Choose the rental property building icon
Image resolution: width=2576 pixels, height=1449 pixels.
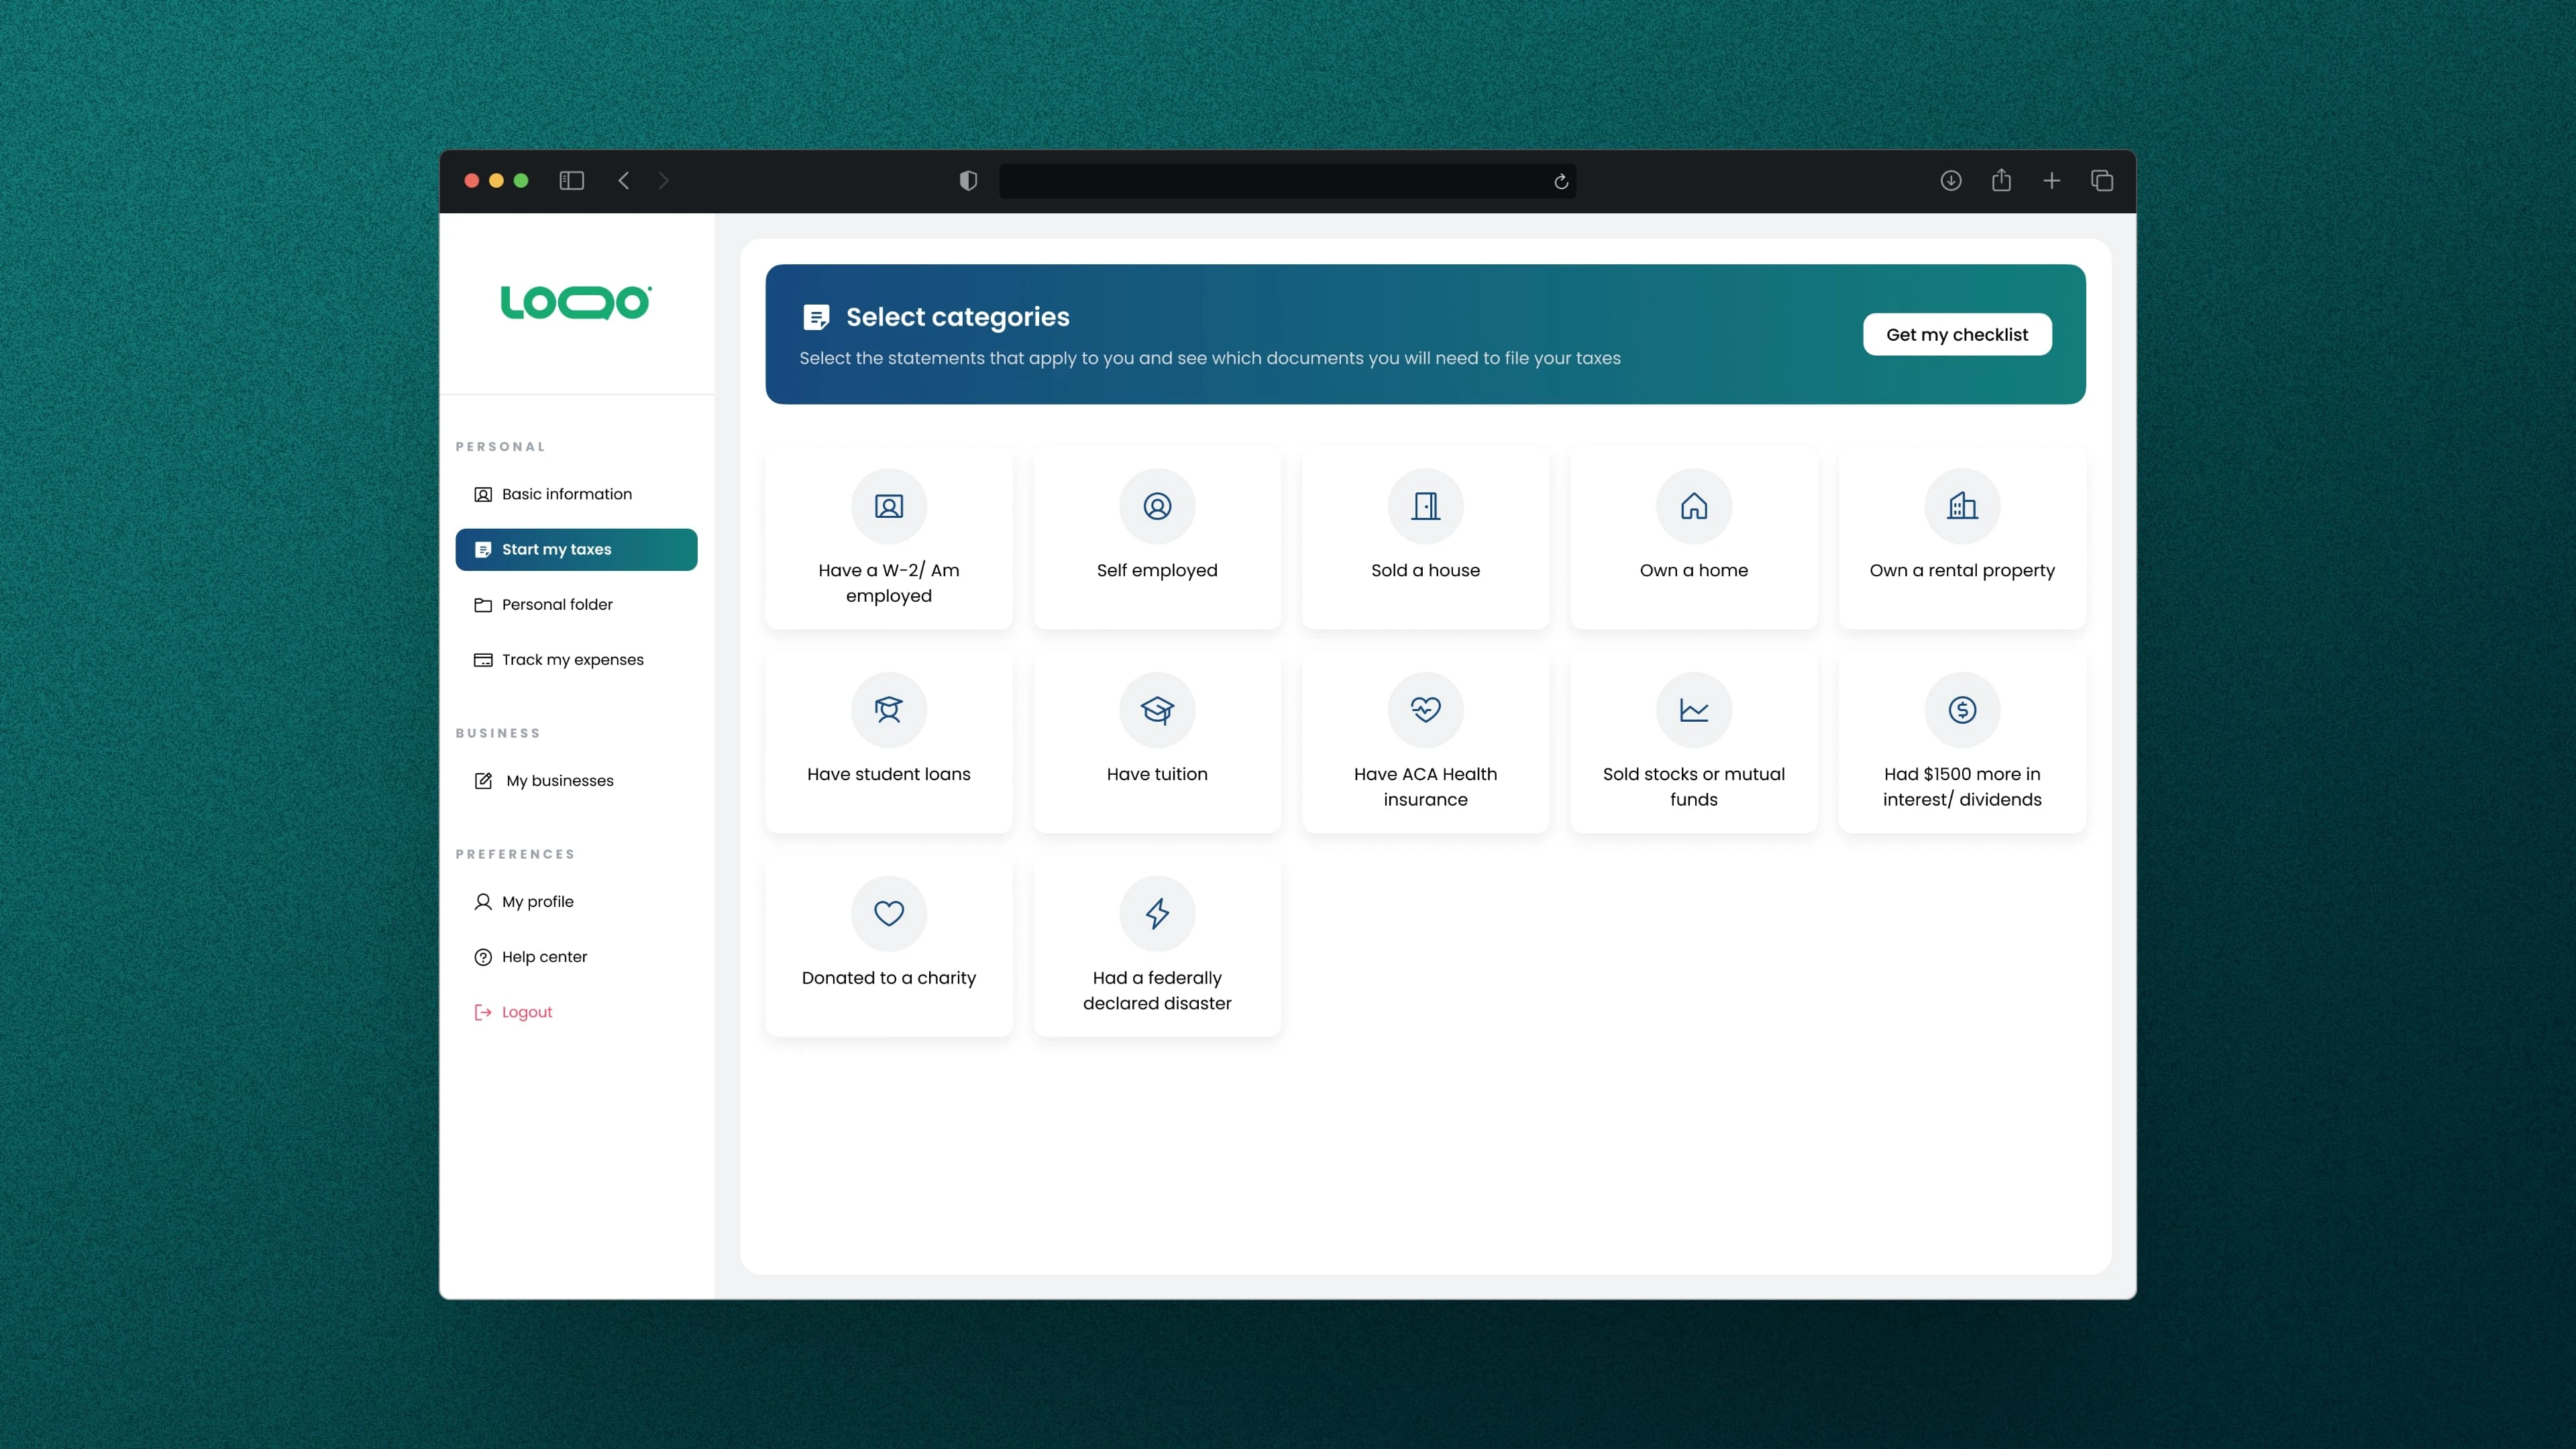[x=1961, y=506]
